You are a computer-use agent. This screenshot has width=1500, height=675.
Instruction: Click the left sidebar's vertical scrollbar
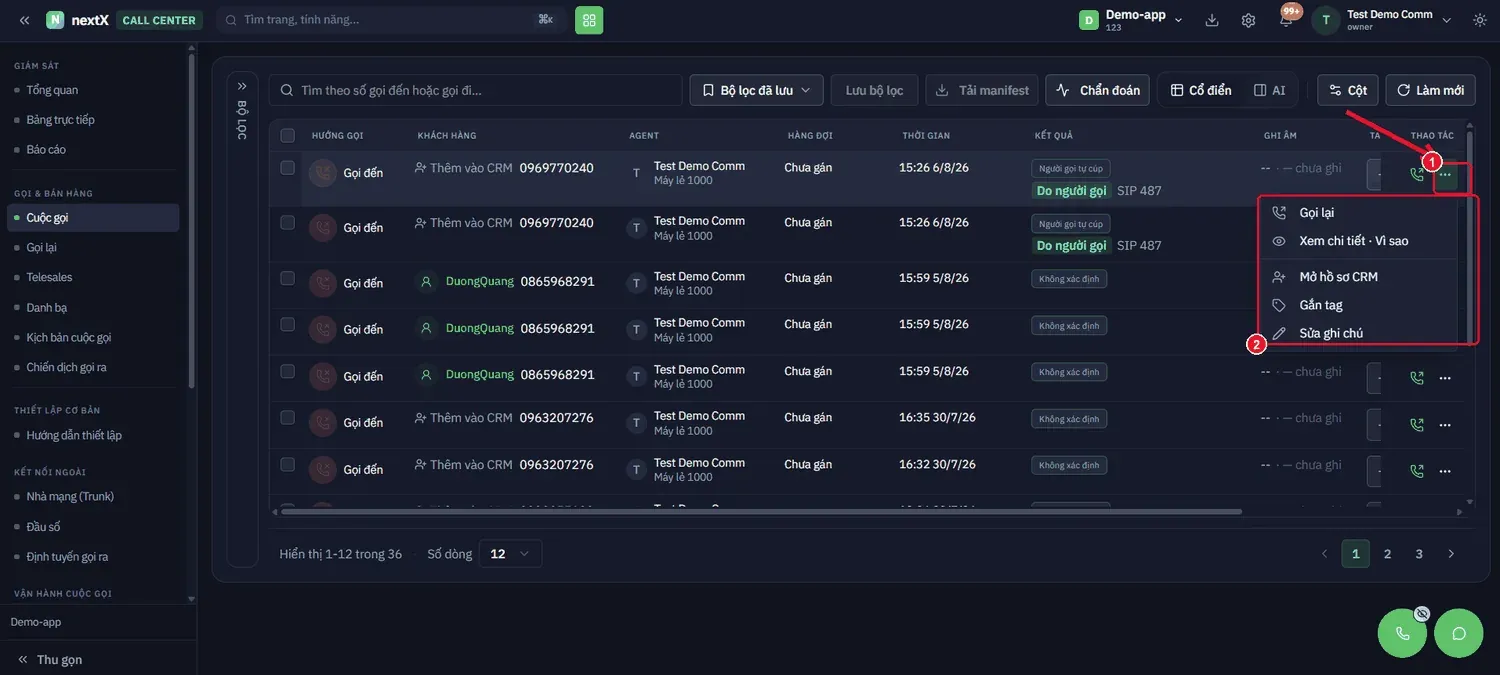[x=191, y=220]
